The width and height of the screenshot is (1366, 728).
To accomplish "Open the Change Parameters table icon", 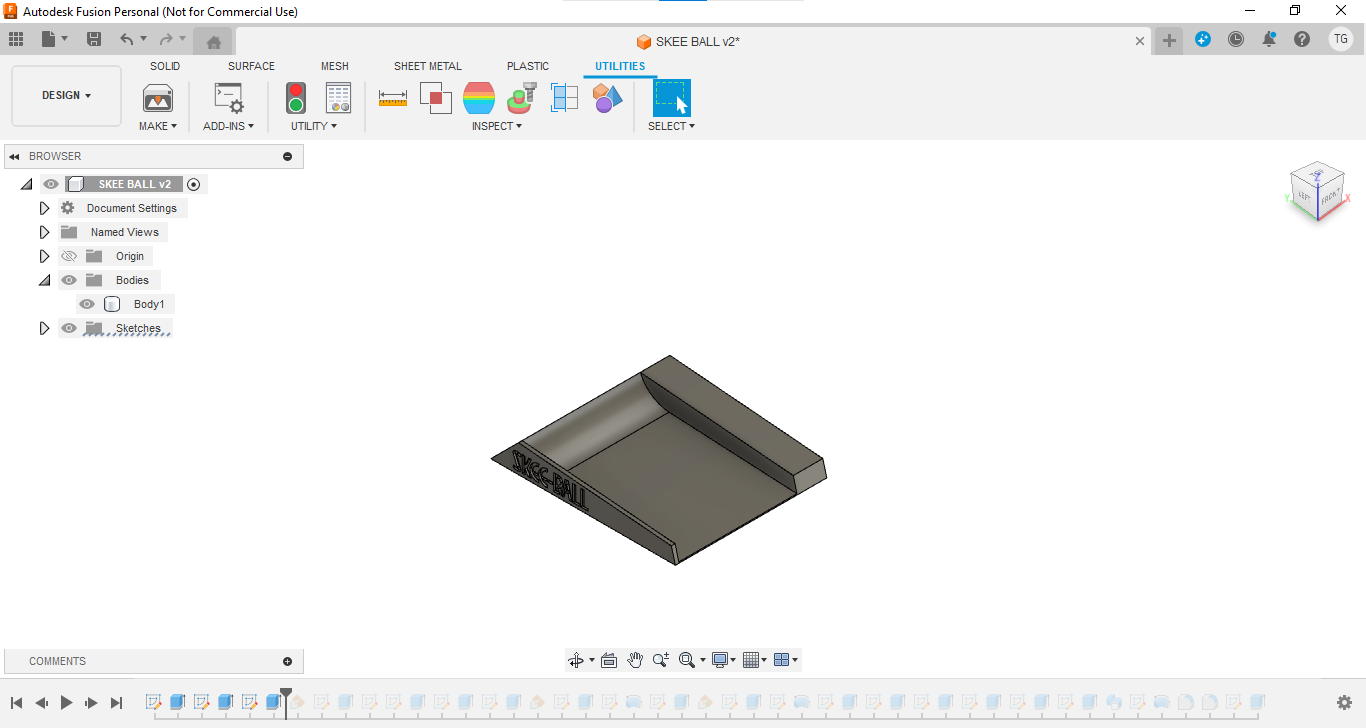I will (x=339, y=98).
